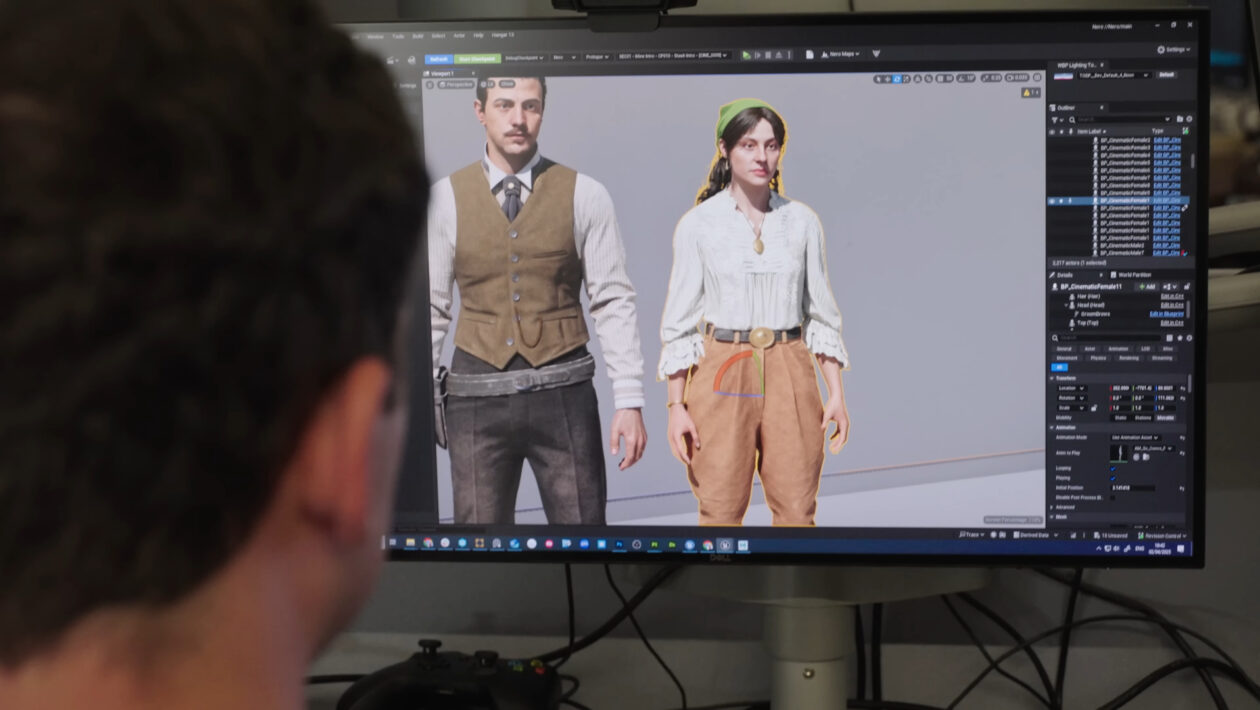Open the Location type dropdown
Image resolution: width=1260 pixels, height=710 pixels.
click(1073, 388)
